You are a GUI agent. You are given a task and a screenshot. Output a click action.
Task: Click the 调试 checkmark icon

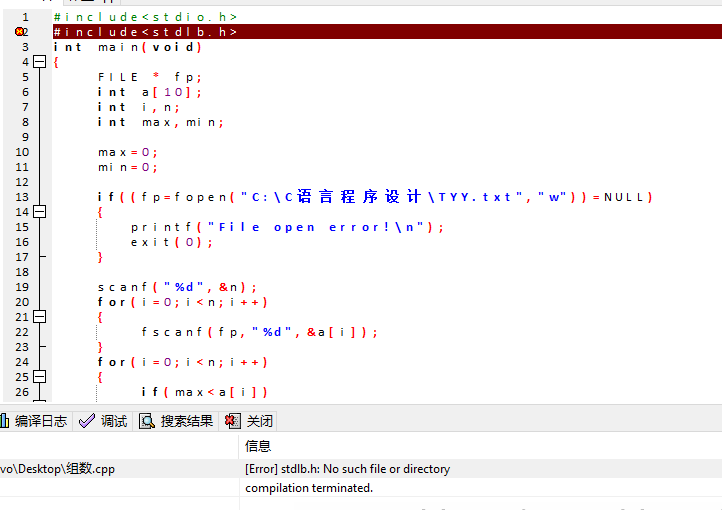point(87,421)
